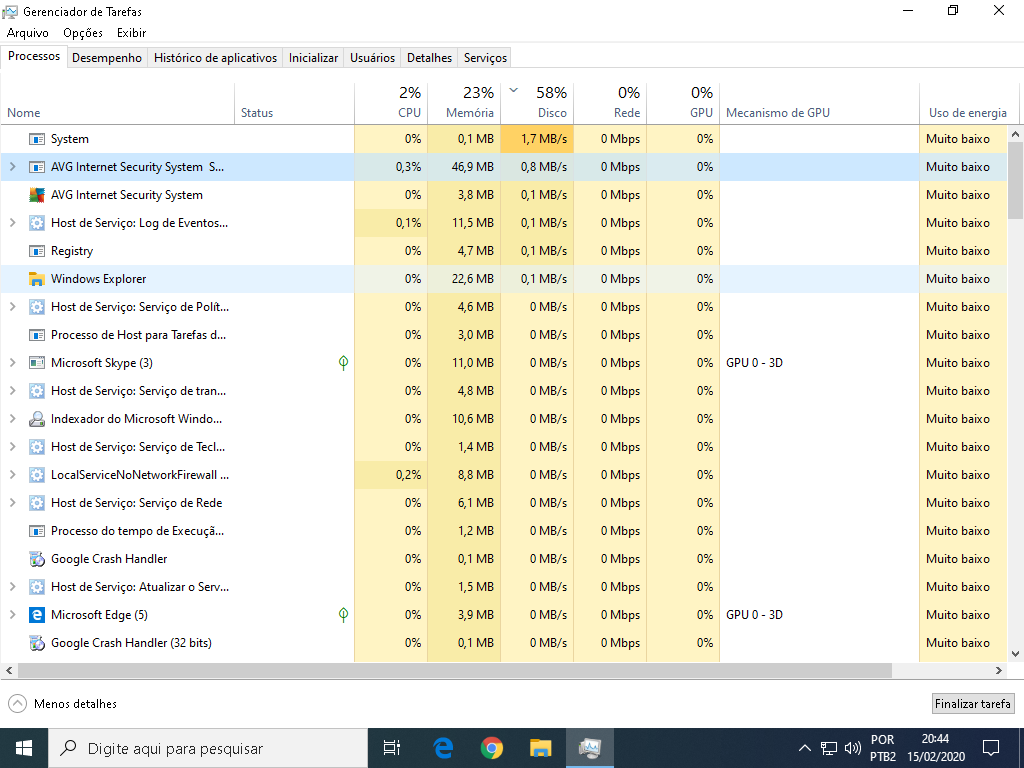Open the clock showing 20:44
Viewport: 1024px width, 768px height.
935,748
